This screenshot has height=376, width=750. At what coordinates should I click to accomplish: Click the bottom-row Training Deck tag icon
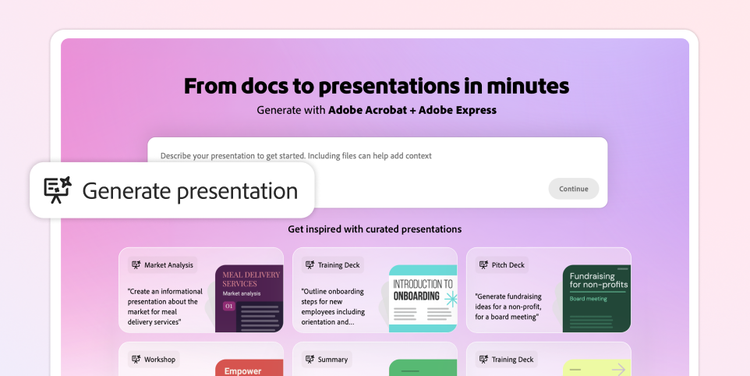pyautogui.click(x=484, y=359)
